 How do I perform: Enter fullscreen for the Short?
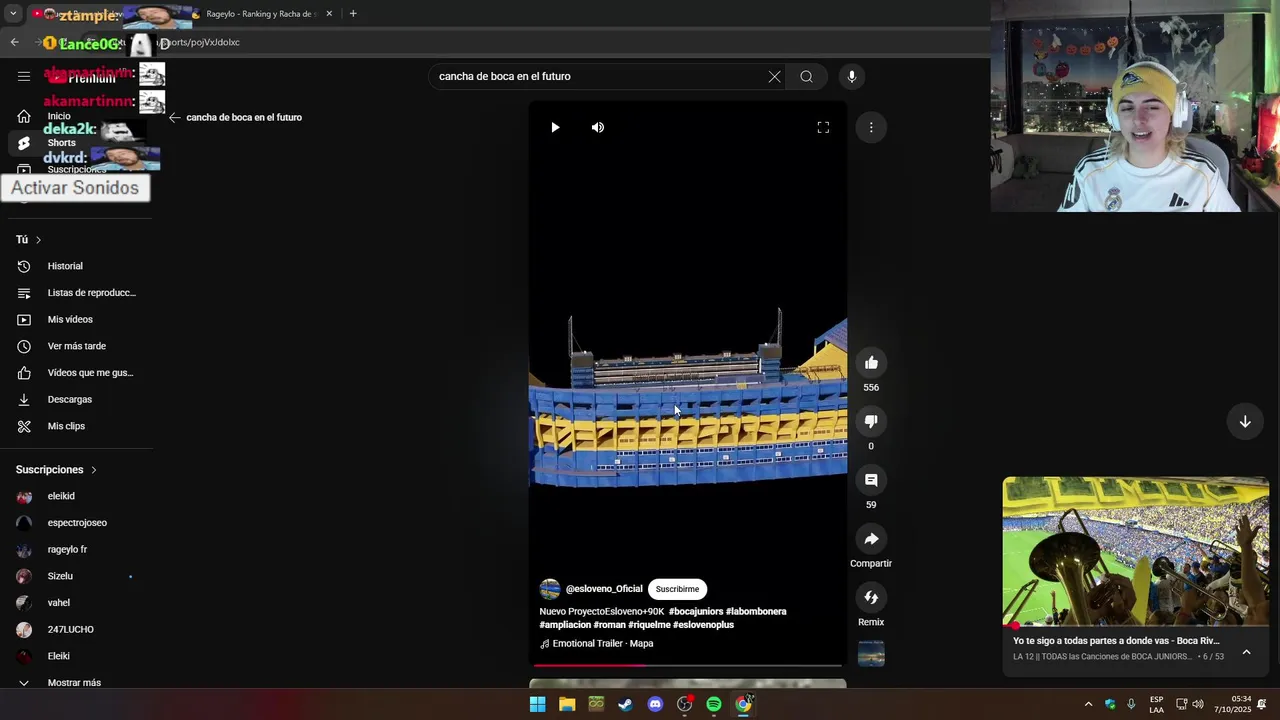pos(823,127)
